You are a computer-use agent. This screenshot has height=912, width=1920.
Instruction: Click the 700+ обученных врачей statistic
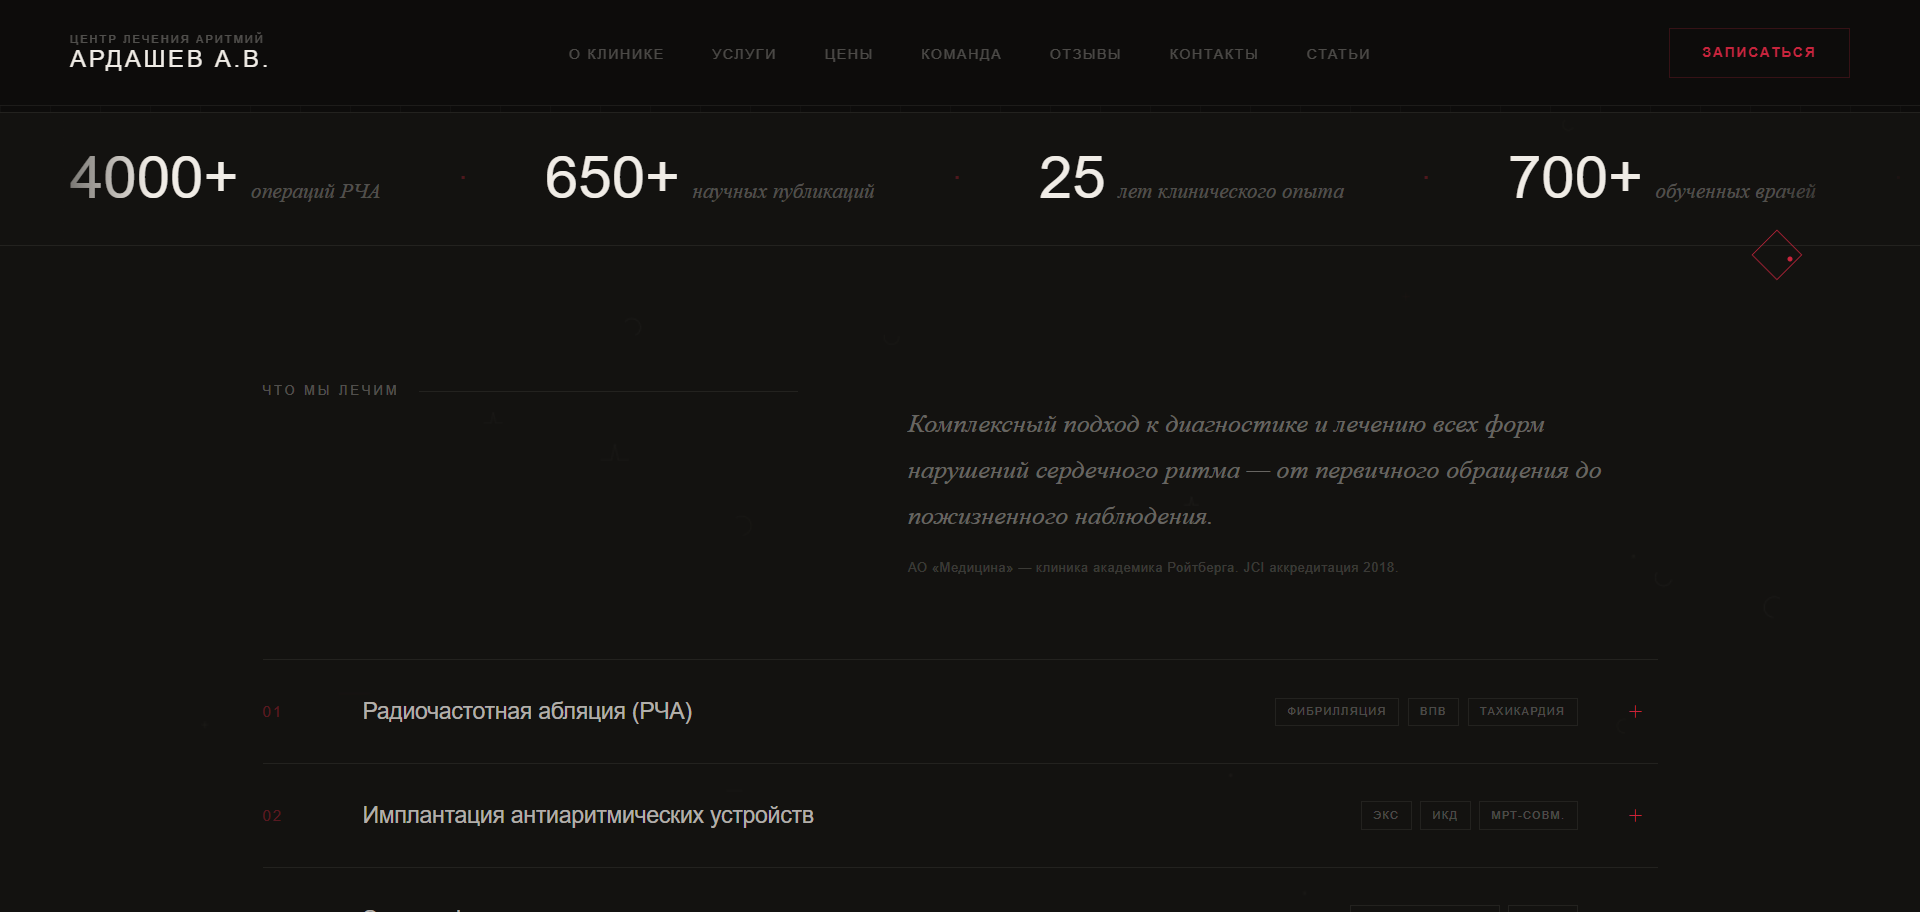pos(1661,178)
